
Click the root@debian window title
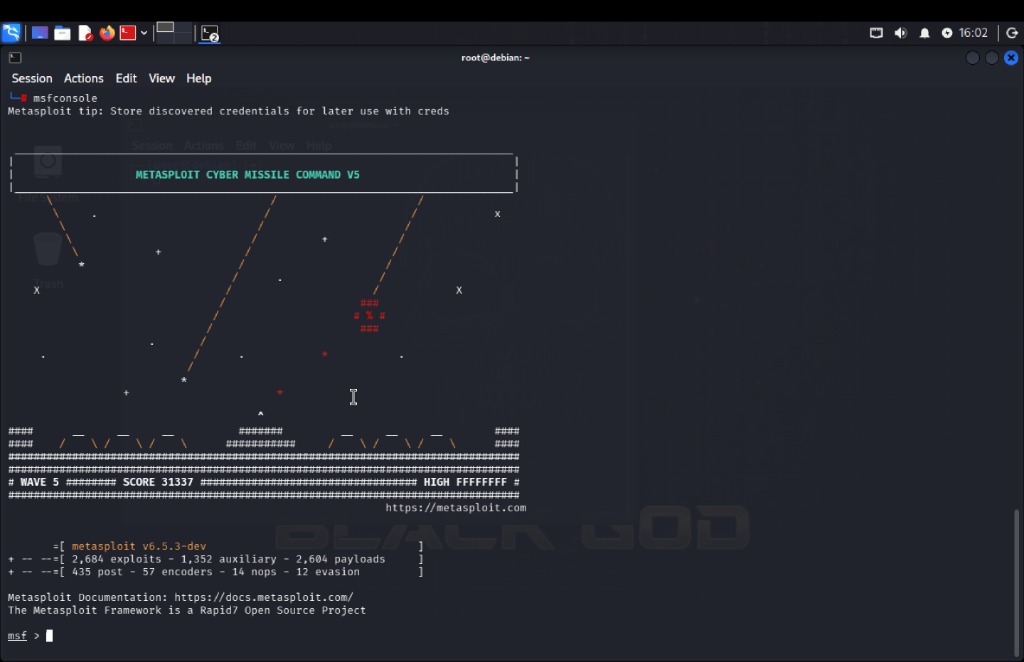point(495,57)
